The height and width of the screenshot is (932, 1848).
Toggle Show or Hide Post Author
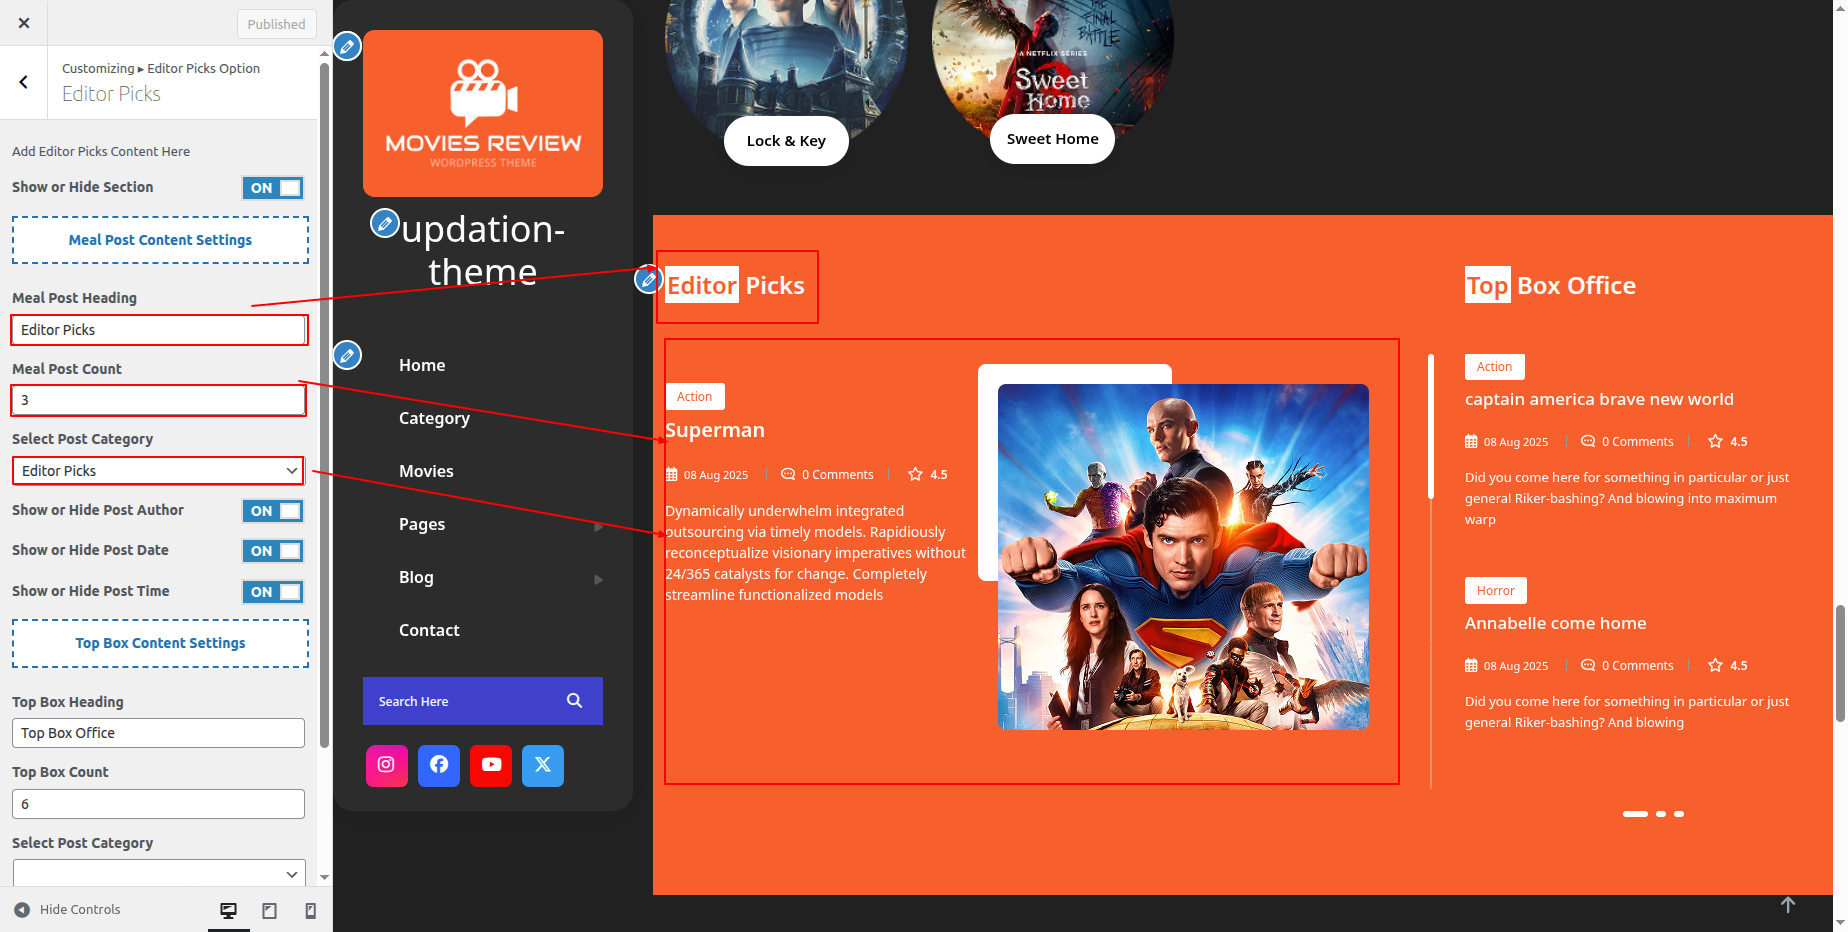pos(273,511)
